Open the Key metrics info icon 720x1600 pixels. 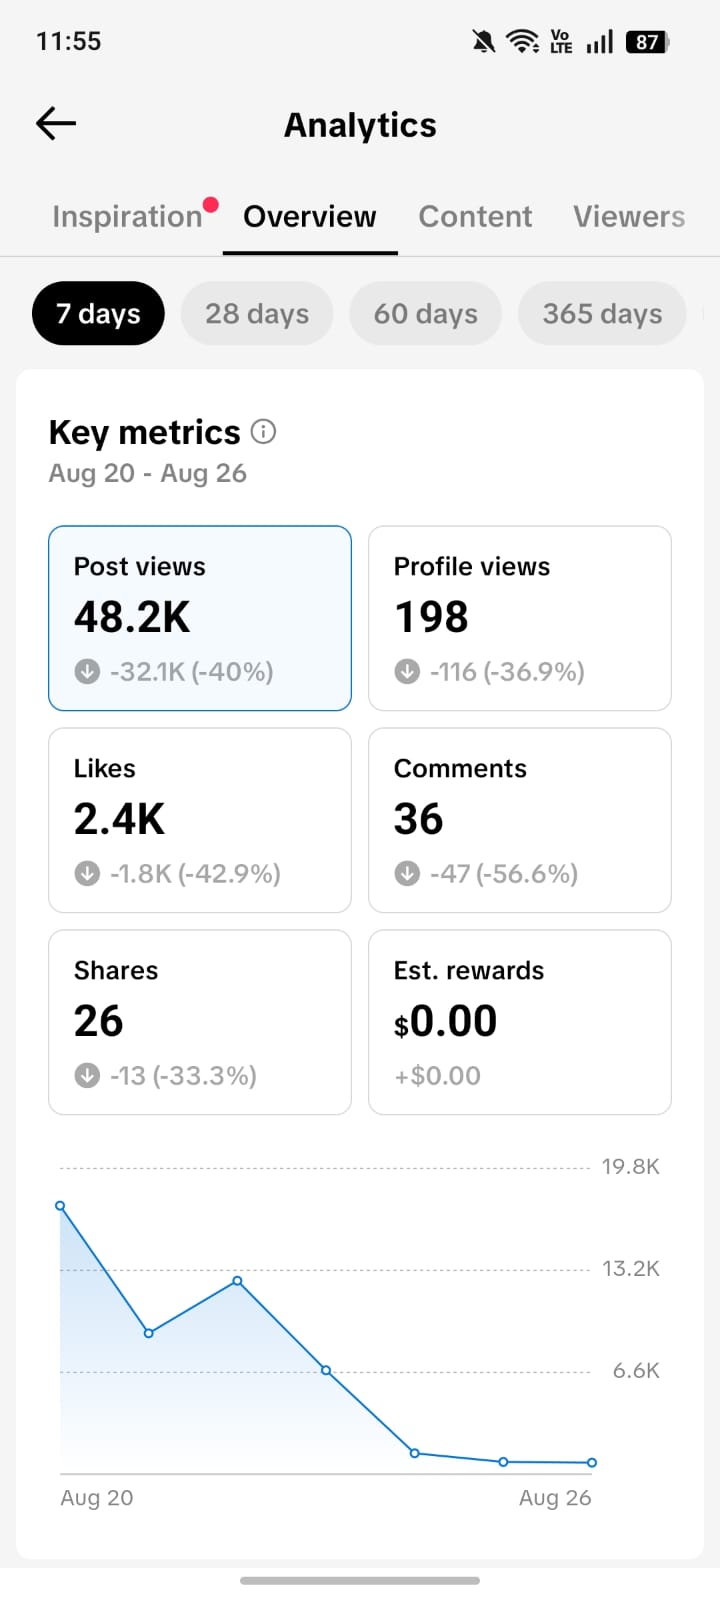point(263,431)
